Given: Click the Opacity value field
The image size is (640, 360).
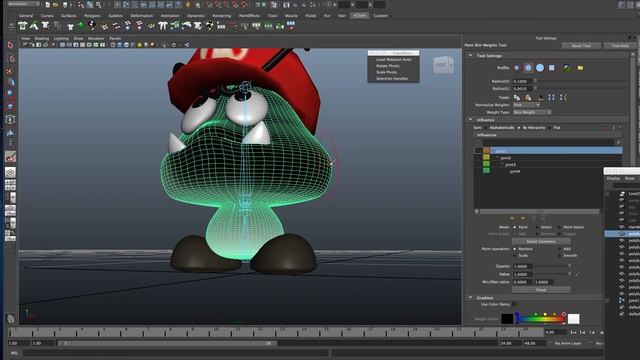Looking at the screenshot, I should (x=522, y=266).
